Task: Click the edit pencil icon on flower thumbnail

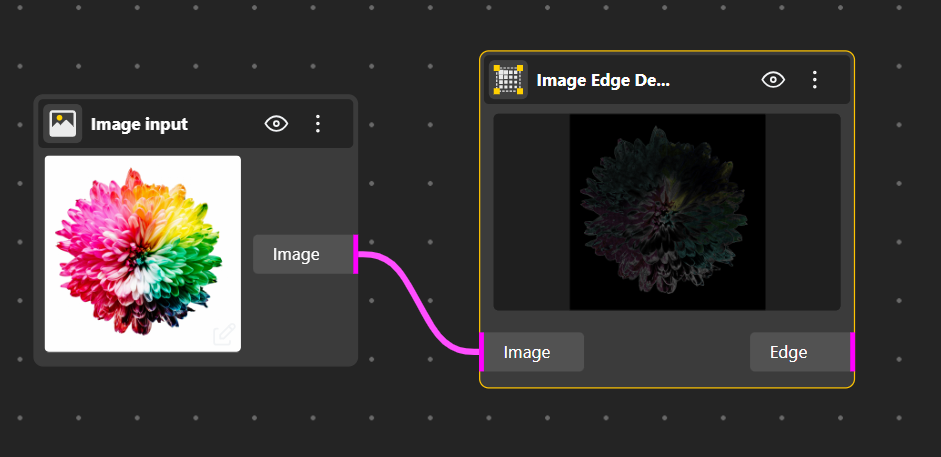Action: 224,334
